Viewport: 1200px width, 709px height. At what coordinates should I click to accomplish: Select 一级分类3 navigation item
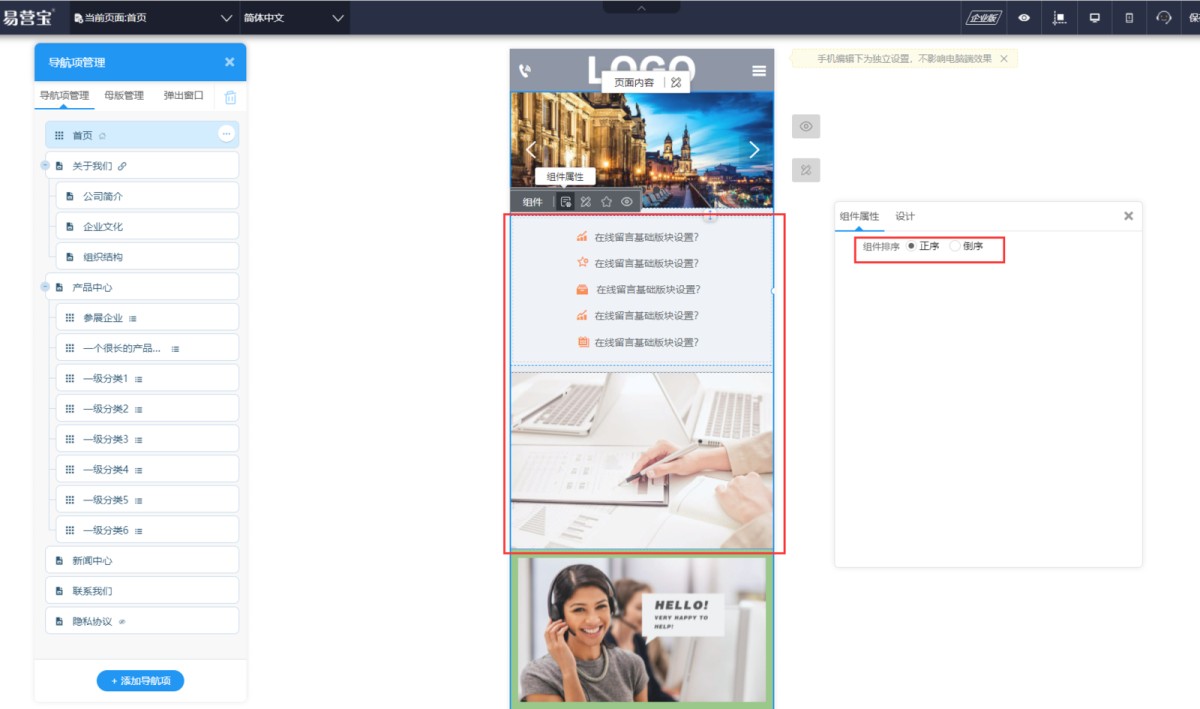pyautogui.click(x=147, y=439)
